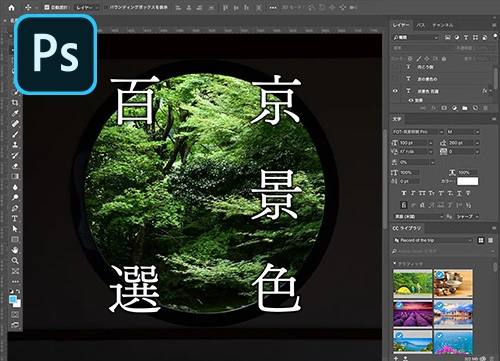Click lock all icon in Layers panel

pyautogui.click(x=444, y=59)
